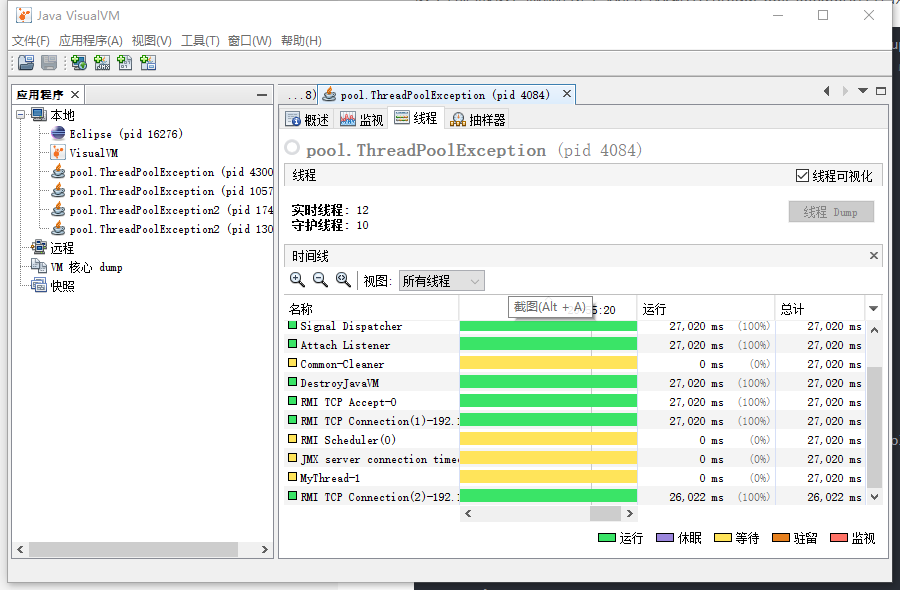Toggle the 线程可视化 checkbox
900x590 pixels.
pyautogui.click(x=802, y=176)
